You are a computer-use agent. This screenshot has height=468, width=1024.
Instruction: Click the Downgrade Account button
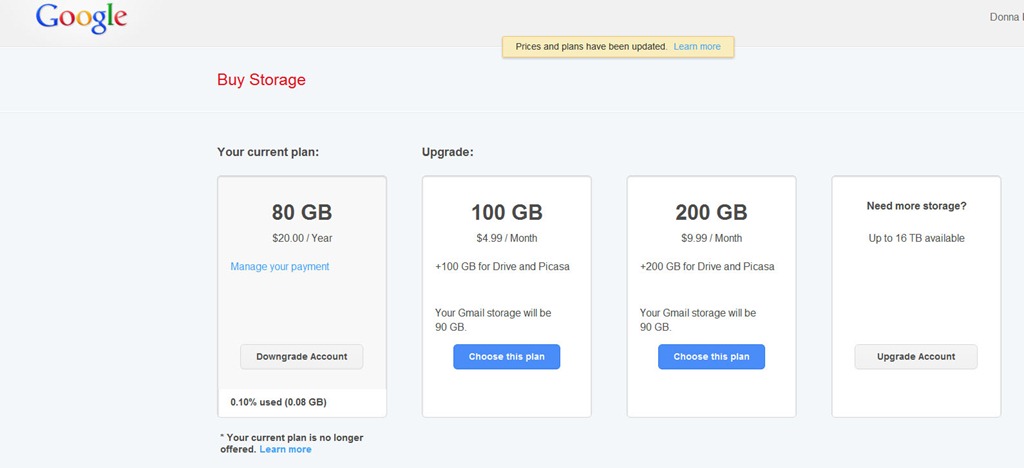302,357
